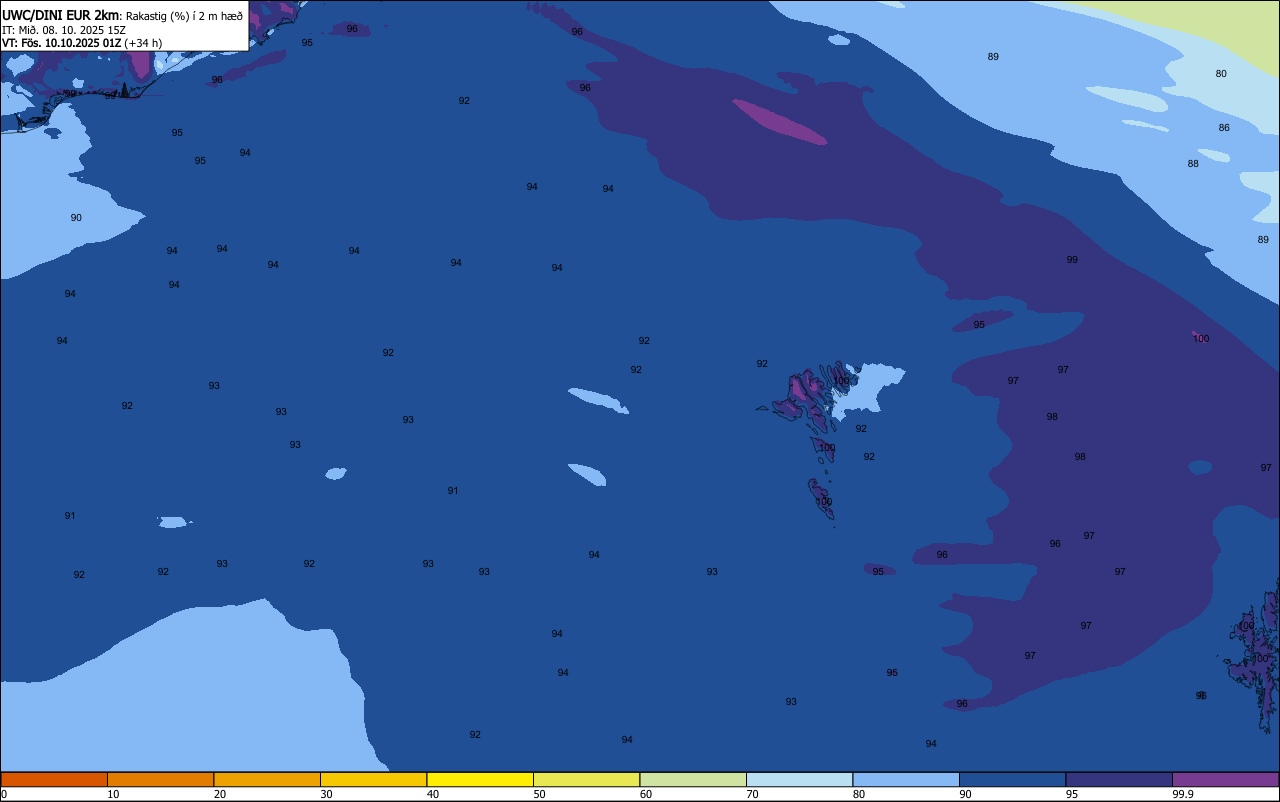Click the legend tick label 30
The image size is (1280, 802).
pyautogui.click(x=326, y=794)
